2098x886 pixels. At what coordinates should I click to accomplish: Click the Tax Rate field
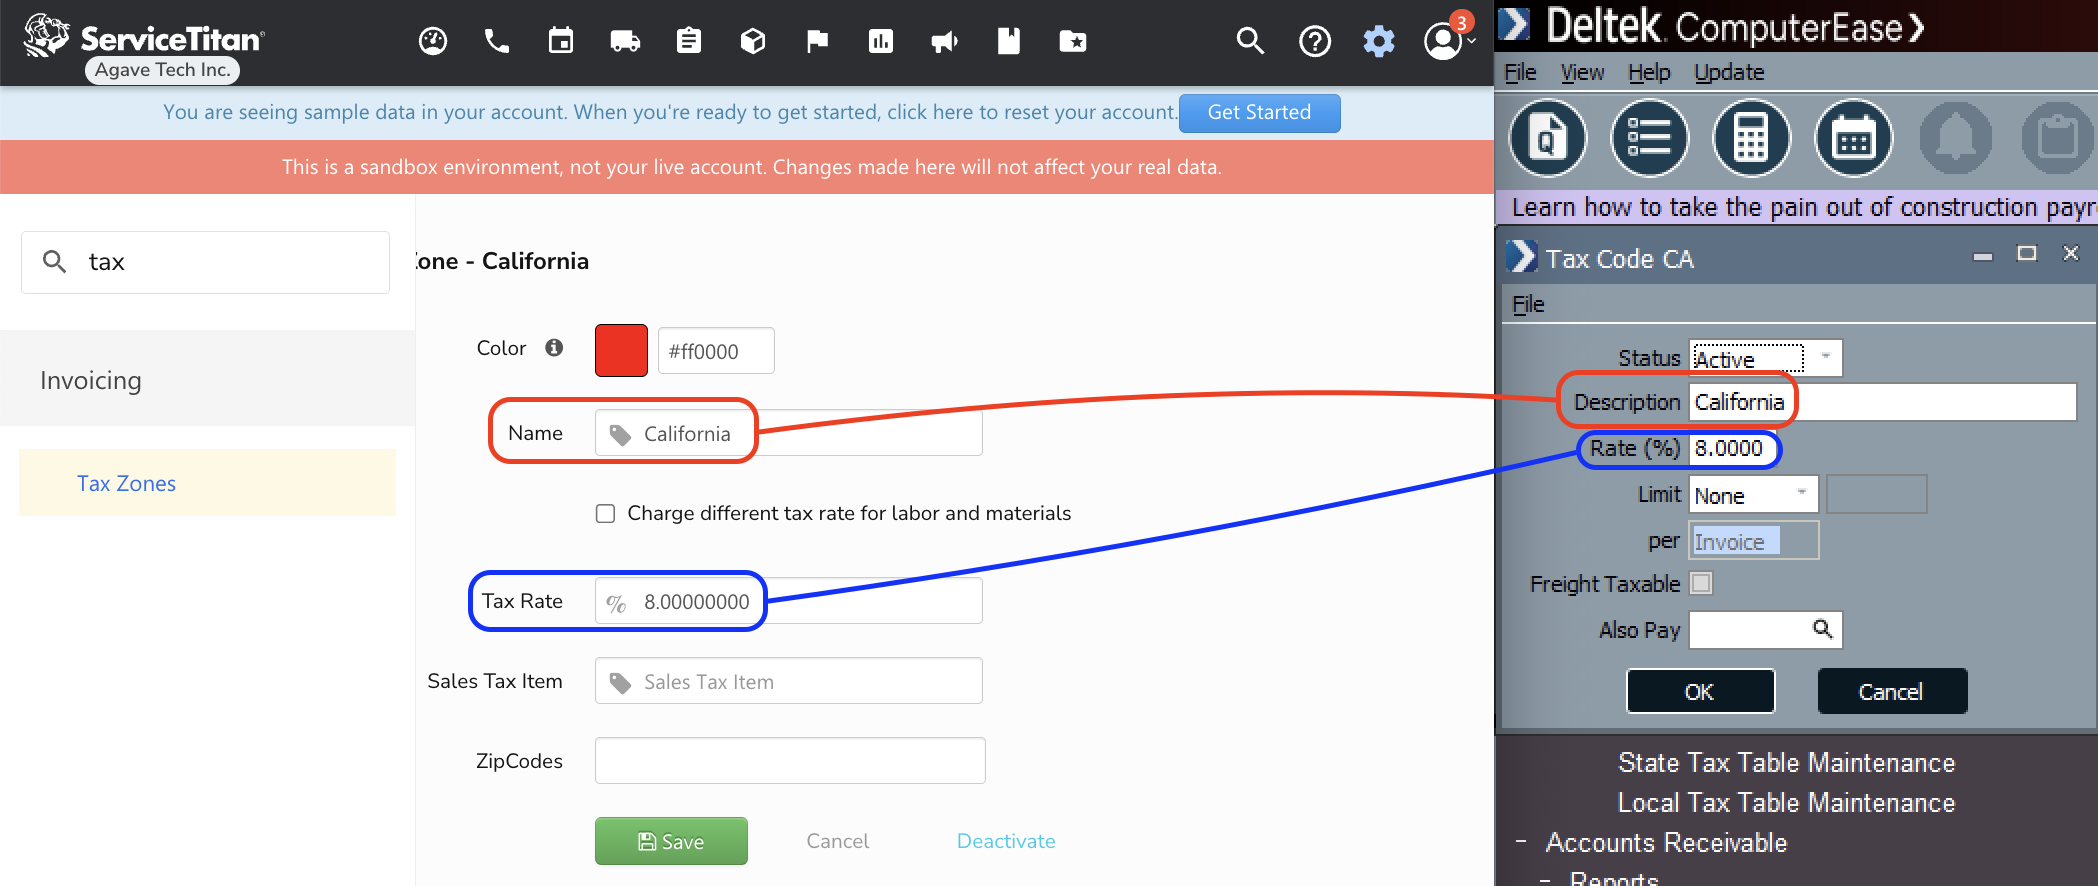pyautogui.click(x=788, y=601)
